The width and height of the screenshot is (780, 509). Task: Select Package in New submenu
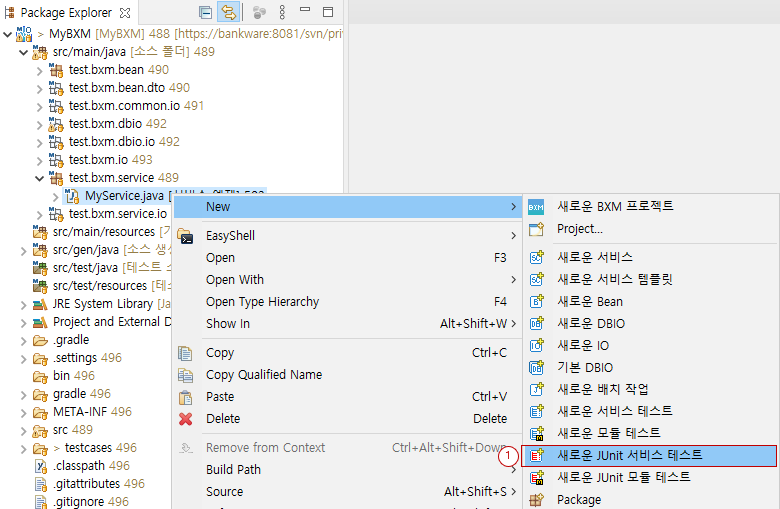click(x=650, y=499)
